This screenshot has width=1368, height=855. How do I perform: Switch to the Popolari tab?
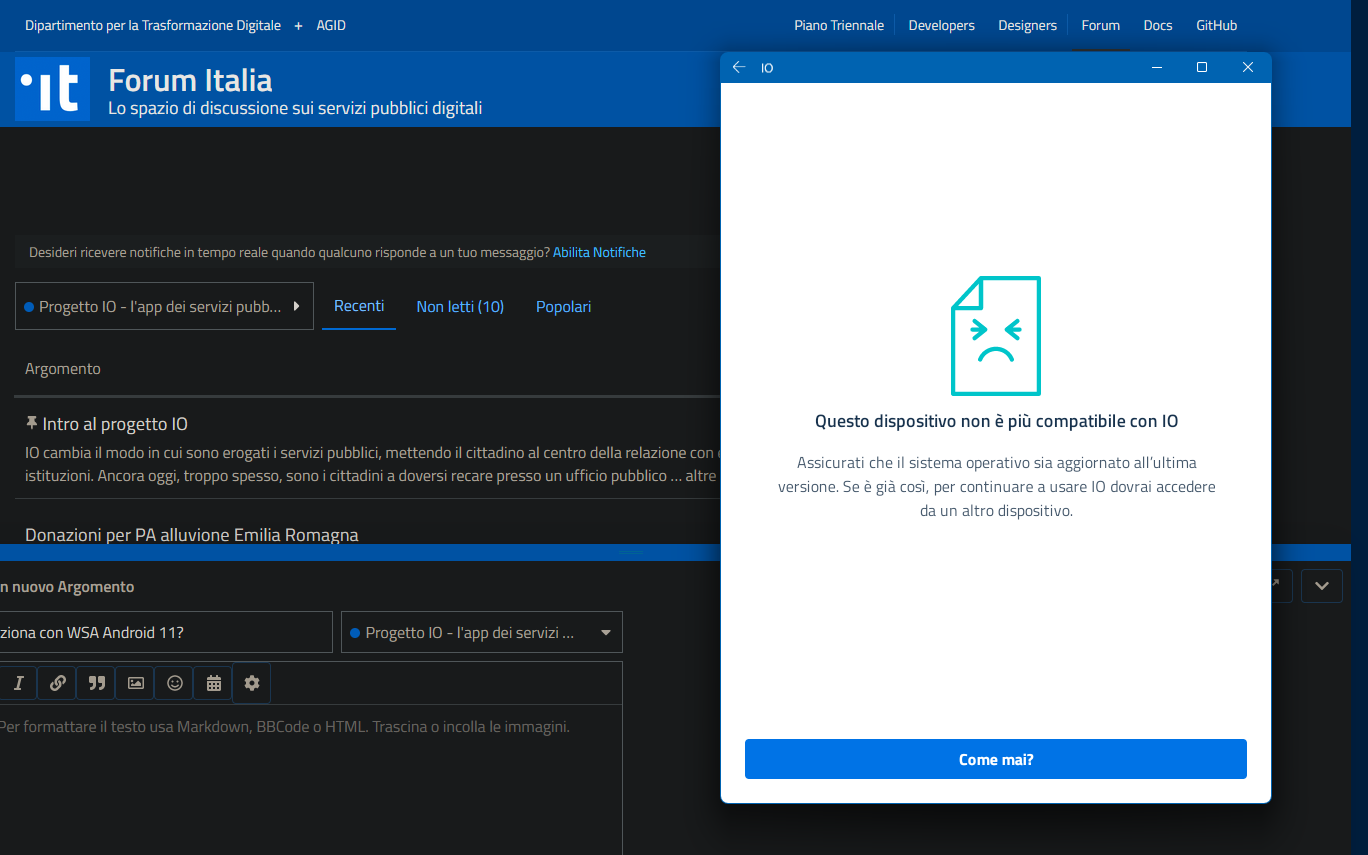point(564,307)
